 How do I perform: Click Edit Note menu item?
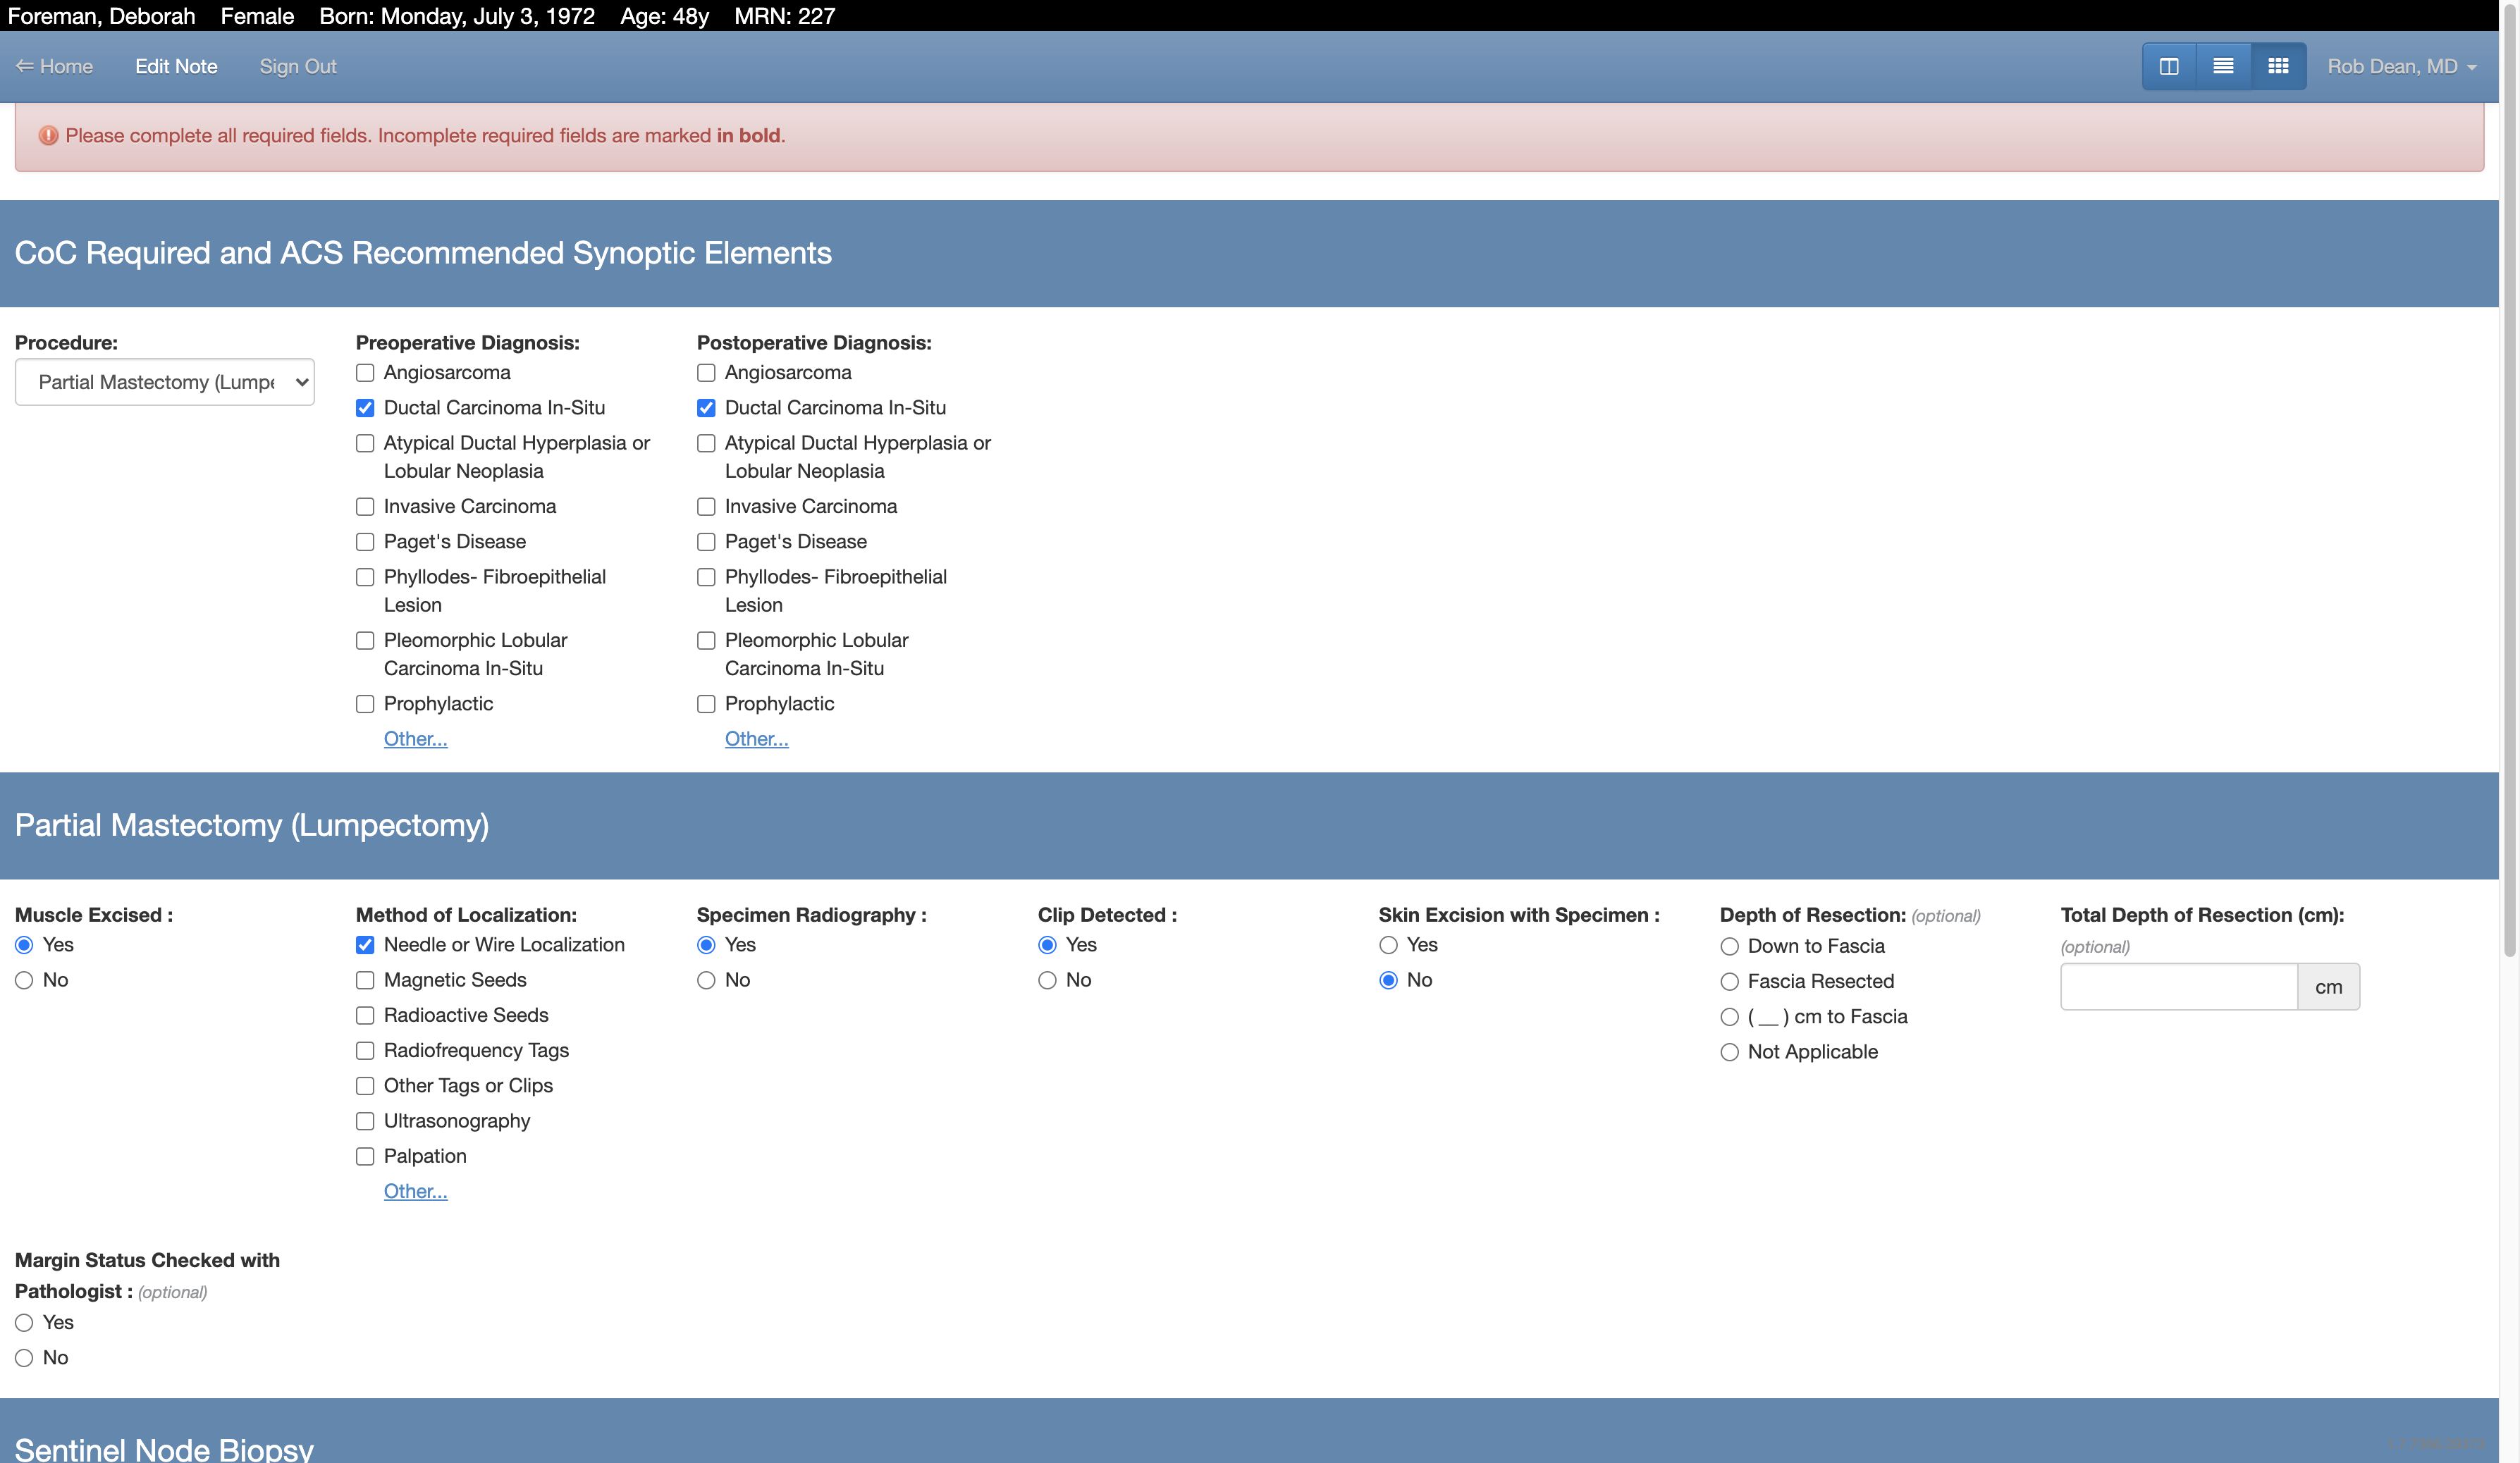[x=176, y=66]
